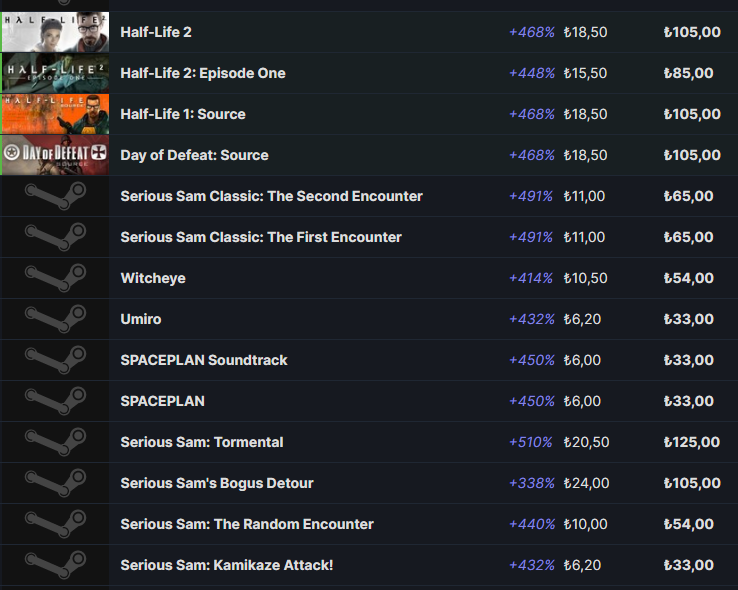This screenshot has width=738, height=590.
Task: Click new price ₺85,00 for Episode One
Action: [x=689, y=73]
